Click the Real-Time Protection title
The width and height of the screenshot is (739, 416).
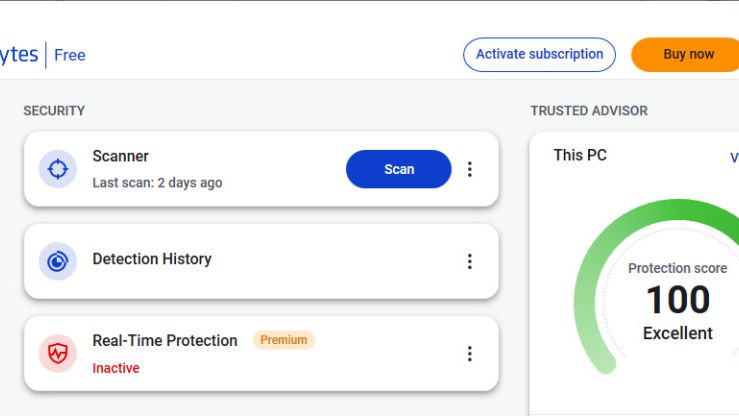click(x=165, y=340)
